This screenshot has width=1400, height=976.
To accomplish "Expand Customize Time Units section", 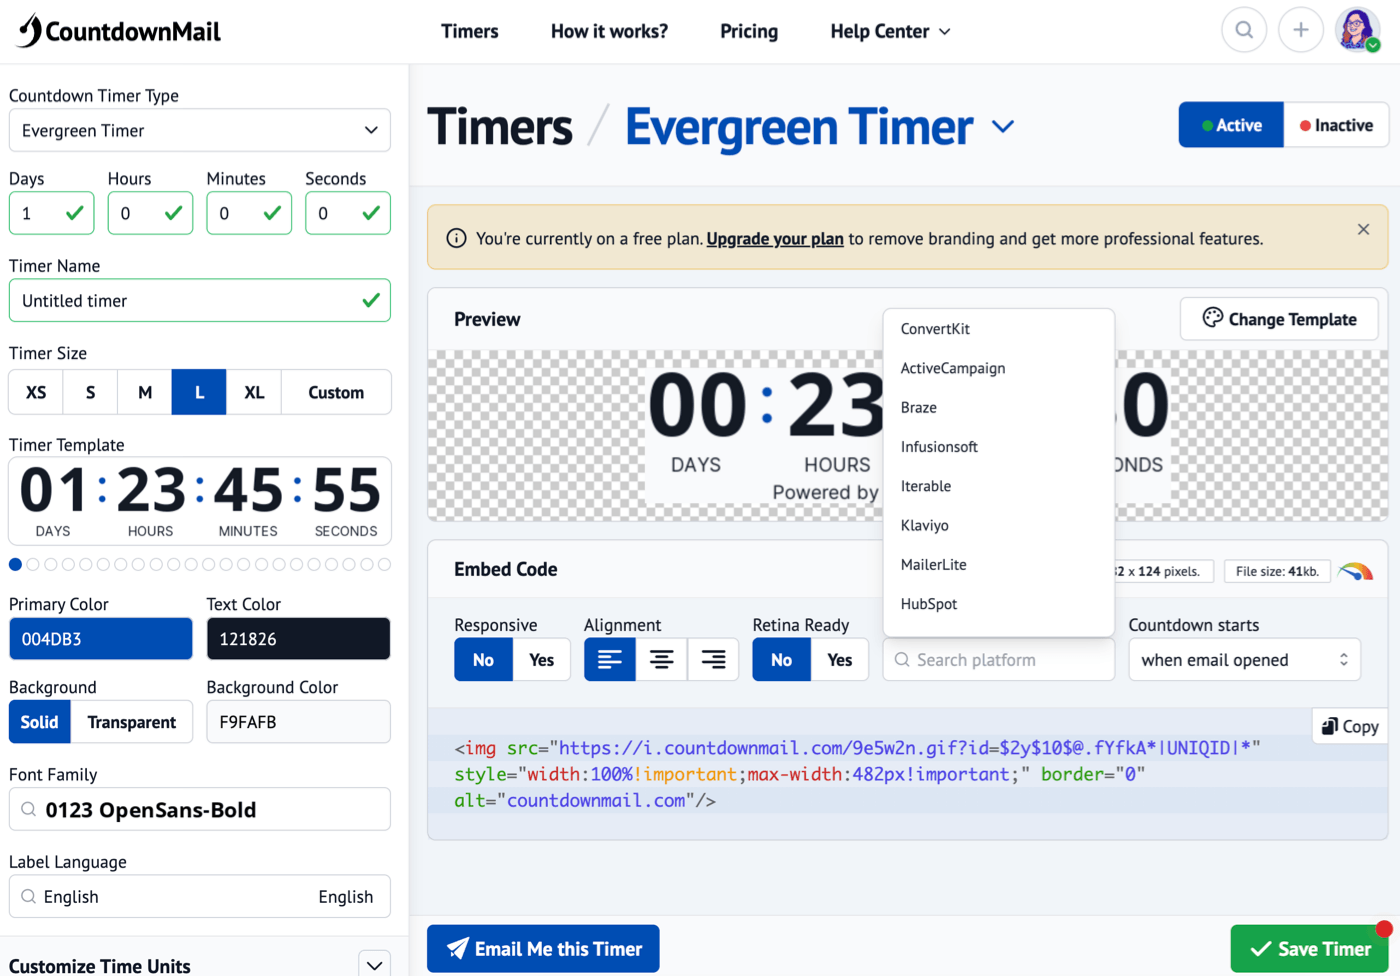I will point(374,965).
